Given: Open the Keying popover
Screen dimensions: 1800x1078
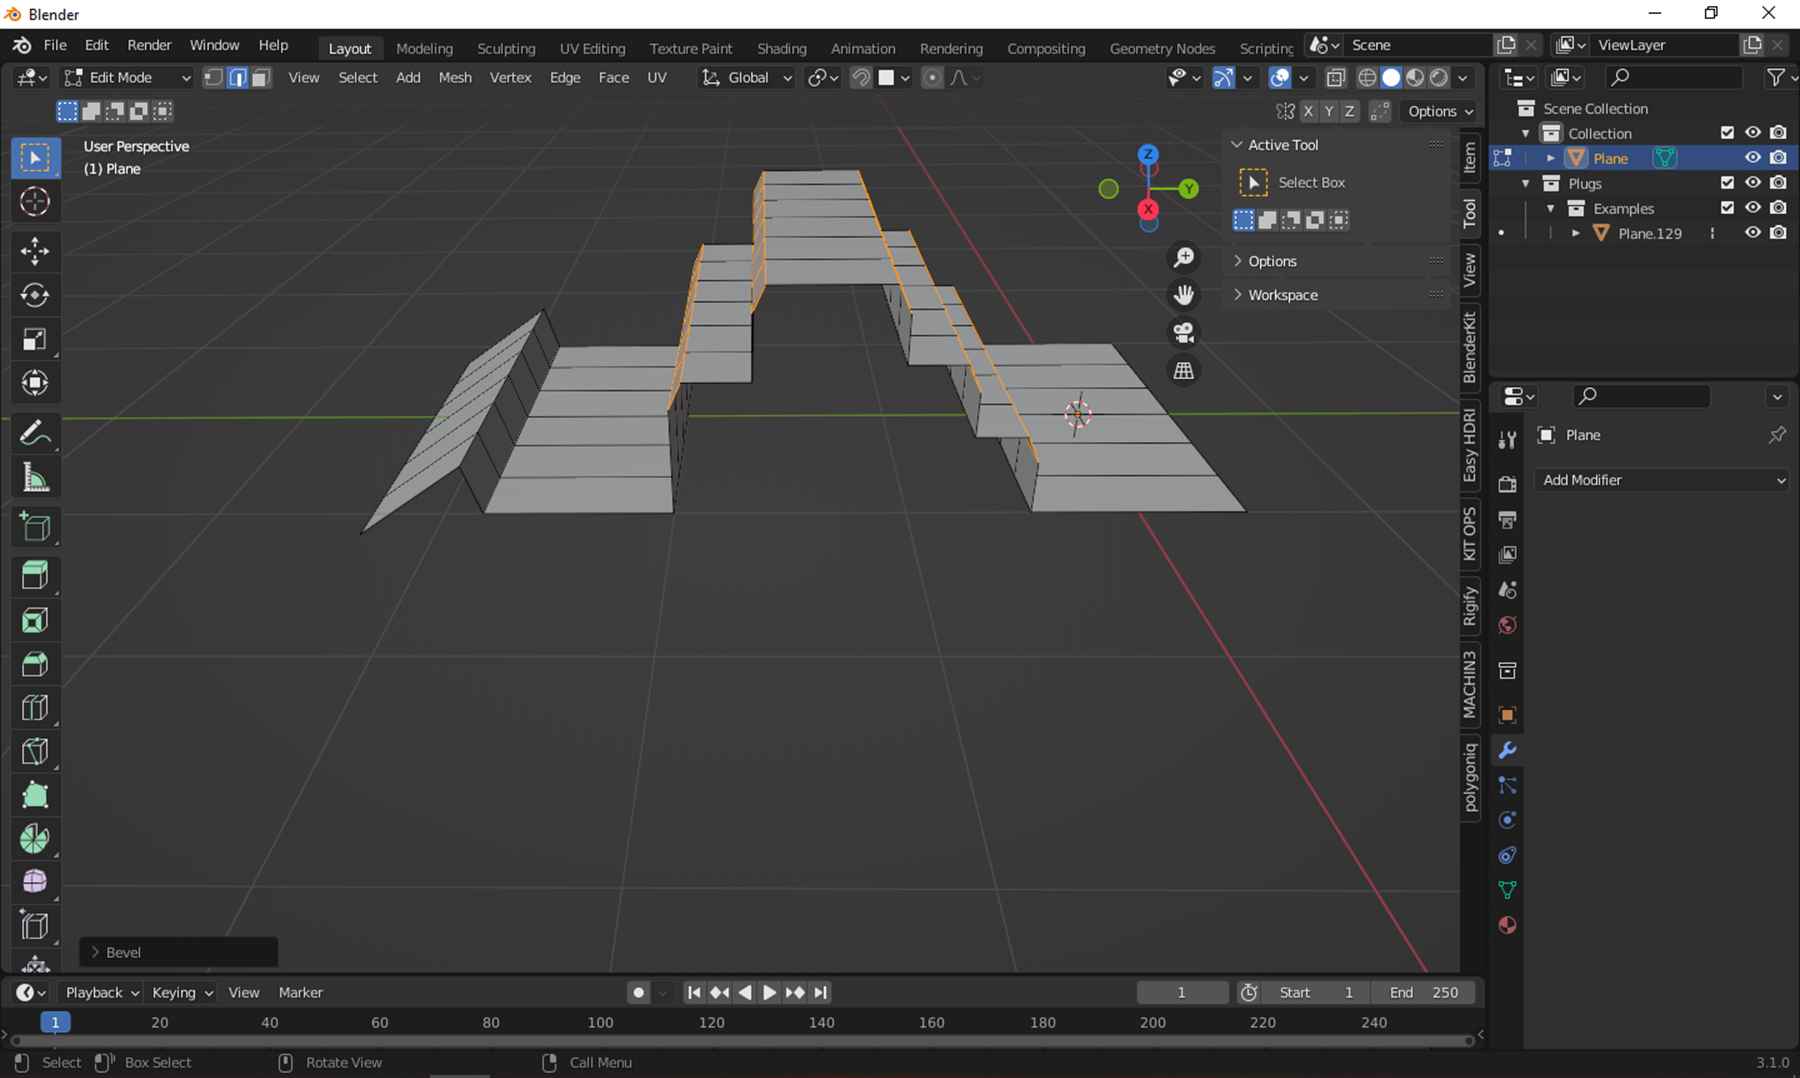Looking at the screenshot, I should tap(182, 992).
